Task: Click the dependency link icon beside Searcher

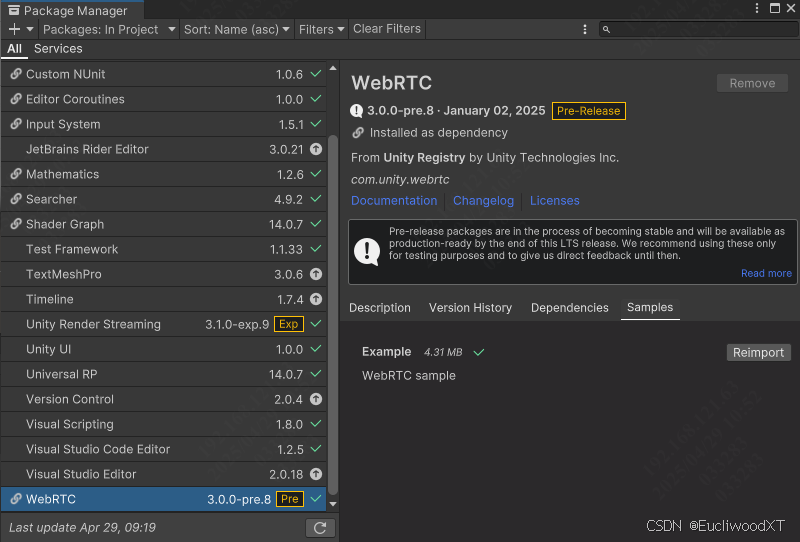Action: coord(16,199)
